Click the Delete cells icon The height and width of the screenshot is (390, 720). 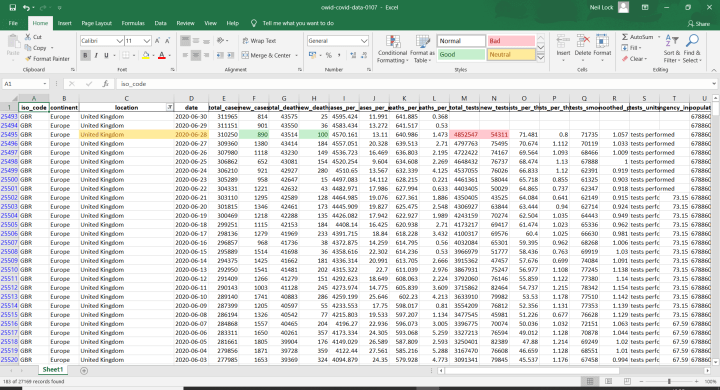tap(582, 42)
